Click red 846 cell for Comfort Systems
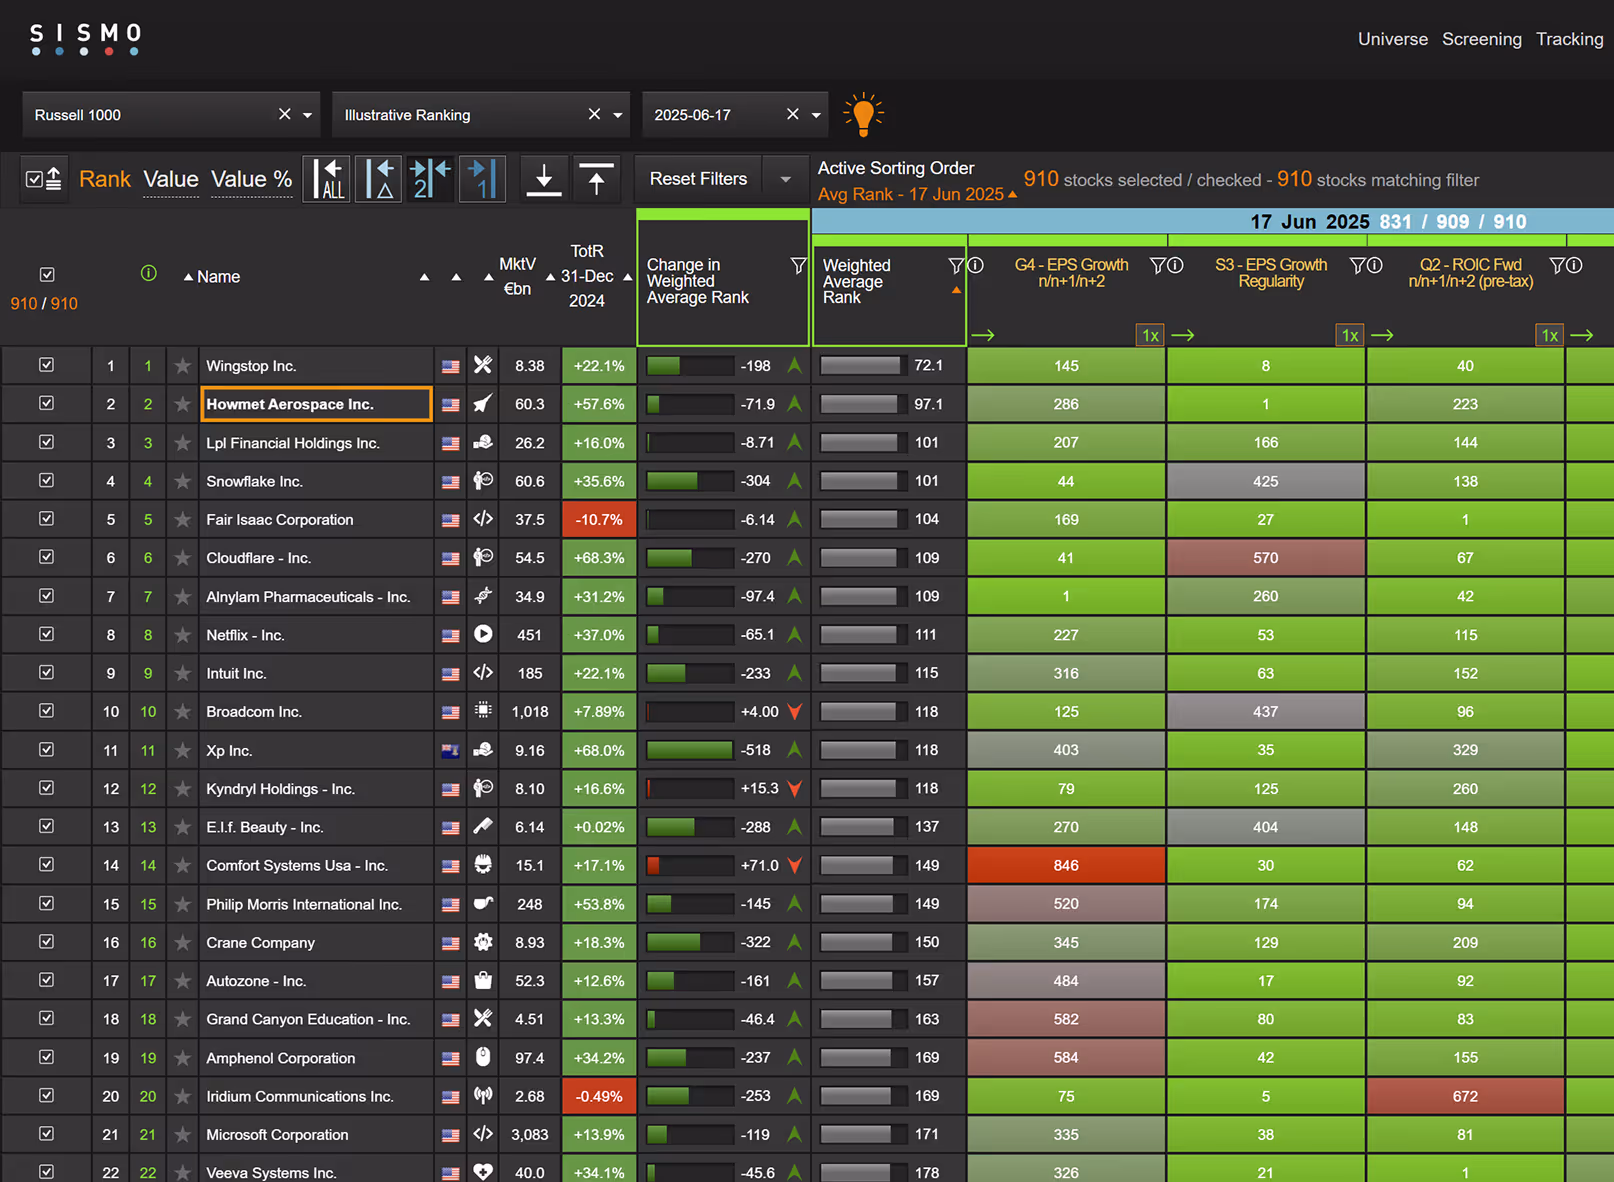The height and width of the screenshot is (1182, 1614). pyautogui.click(x=1066, y=865)
